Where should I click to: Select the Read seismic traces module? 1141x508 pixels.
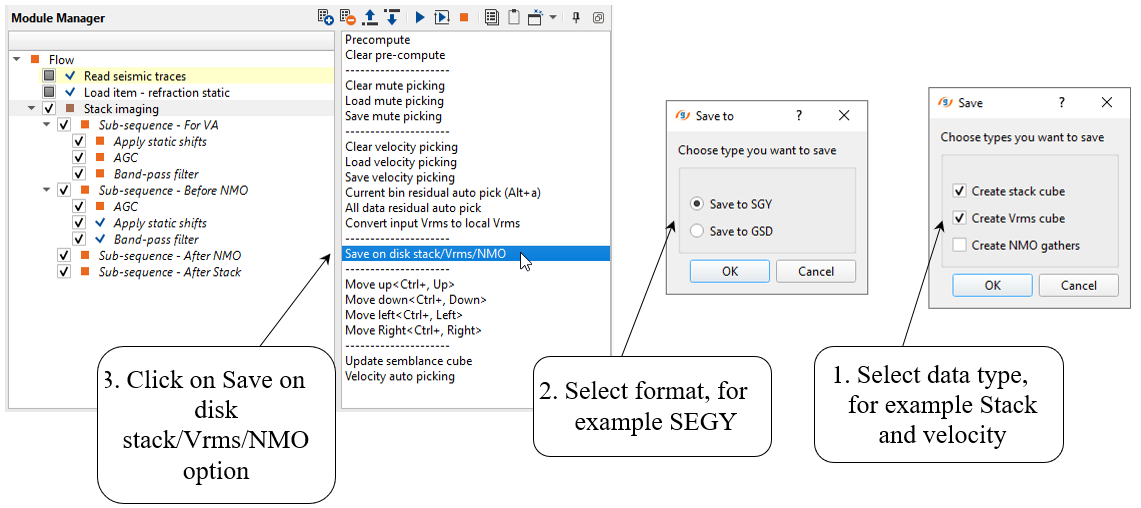point(134,76)
